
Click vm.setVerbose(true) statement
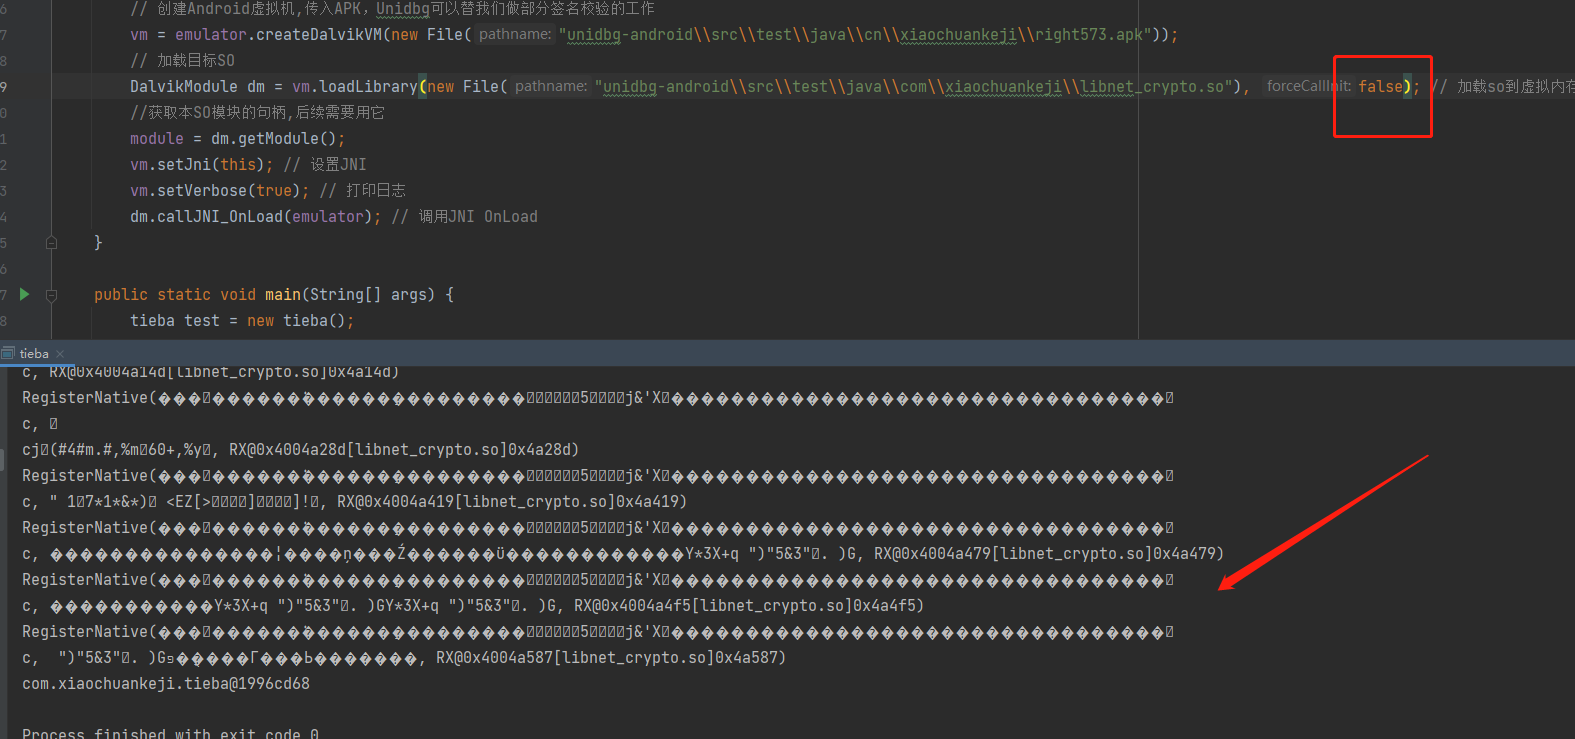[219, 190]
